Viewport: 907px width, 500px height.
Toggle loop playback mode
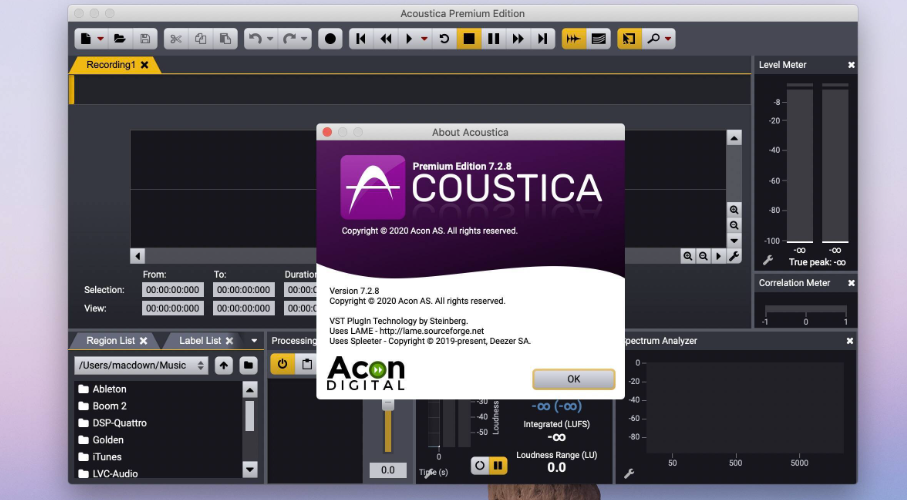click(444, 39)
